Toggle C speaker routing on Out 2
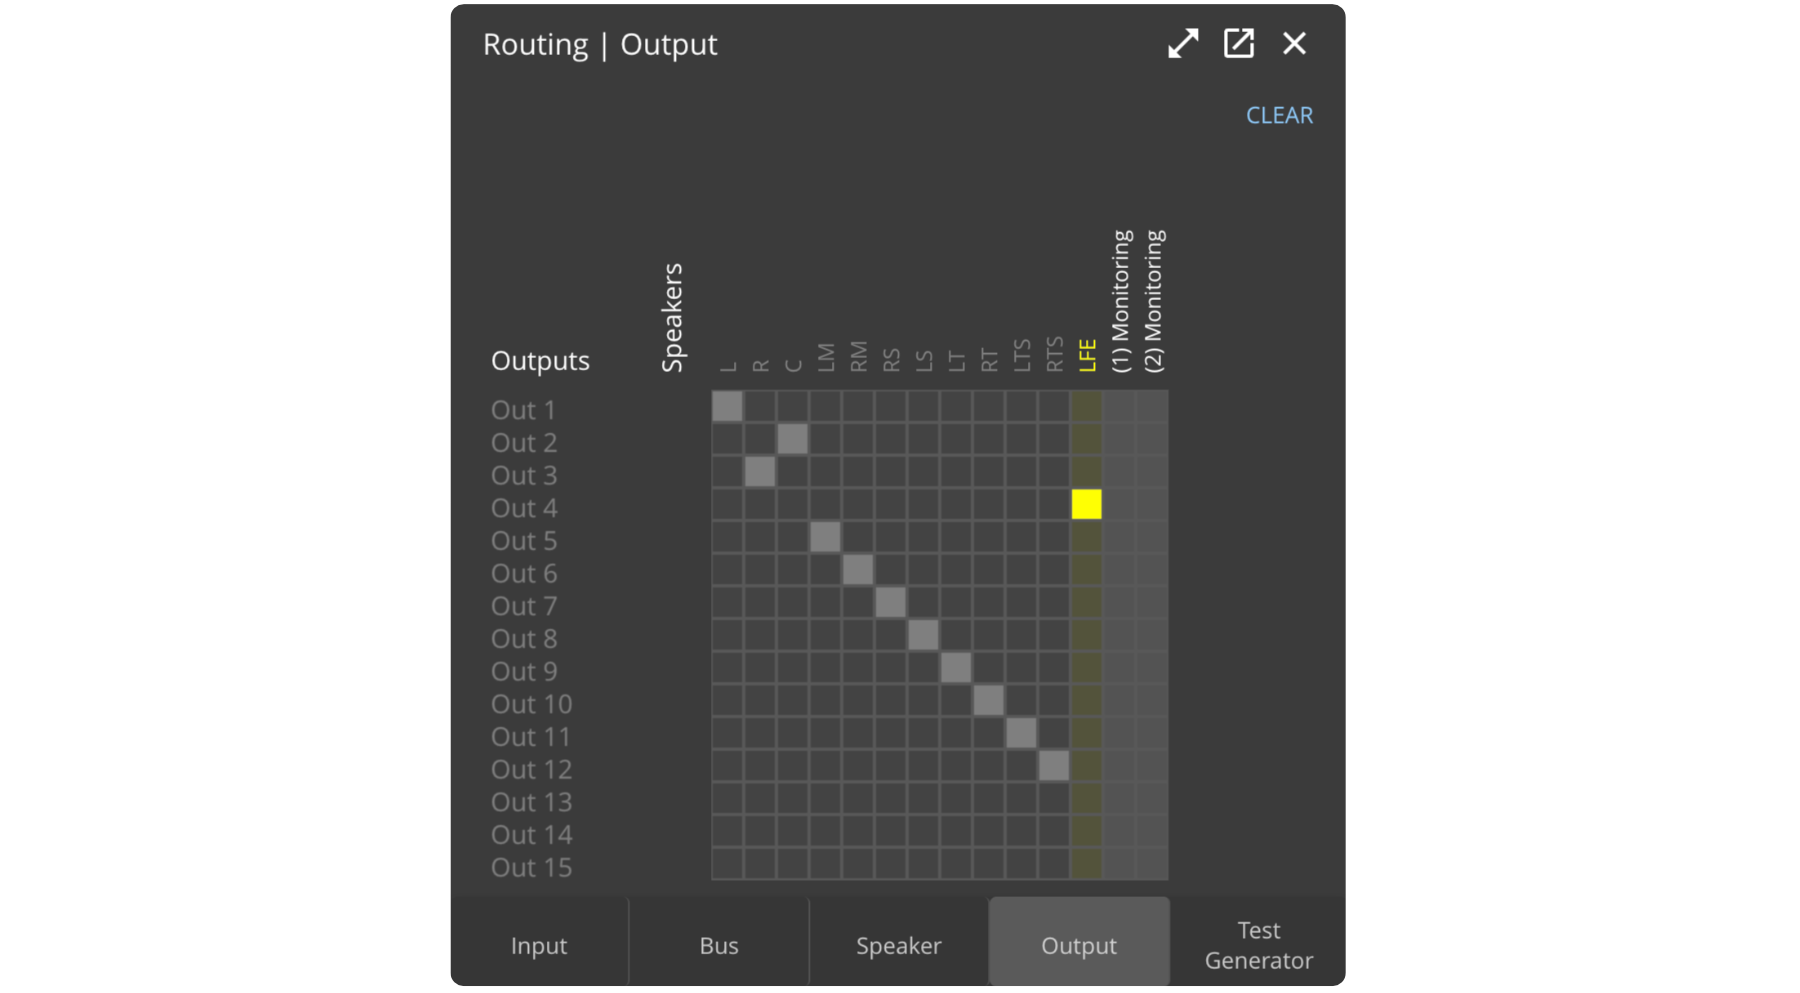Viewport: 1800px width, 993px height. coord(792,439)
